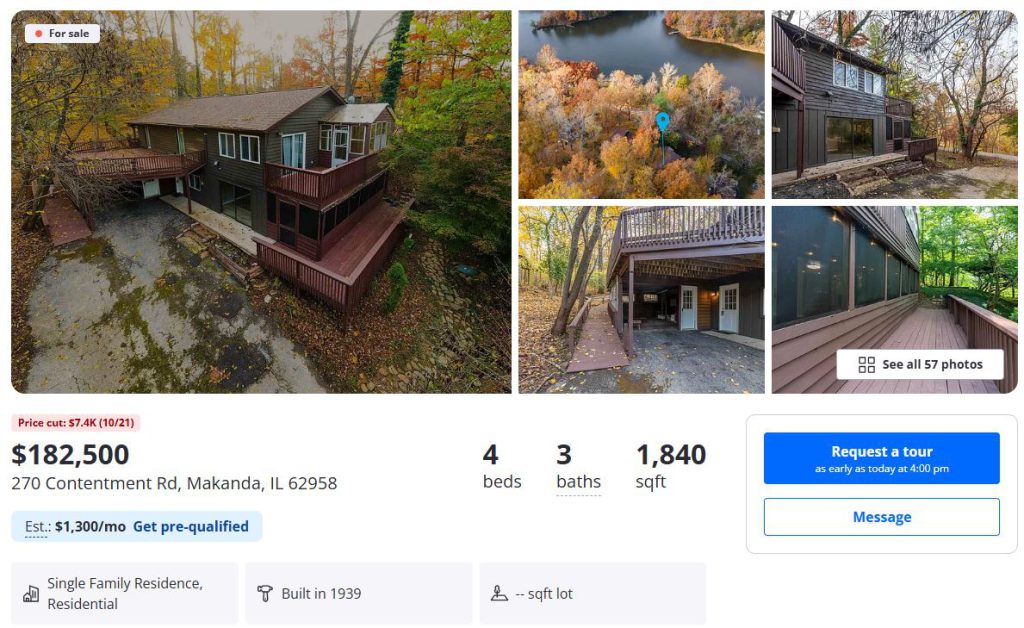Click the building icon next to Single Family Residence
Viewport: 1024px width, 628px height.
[x=31, y=593]
